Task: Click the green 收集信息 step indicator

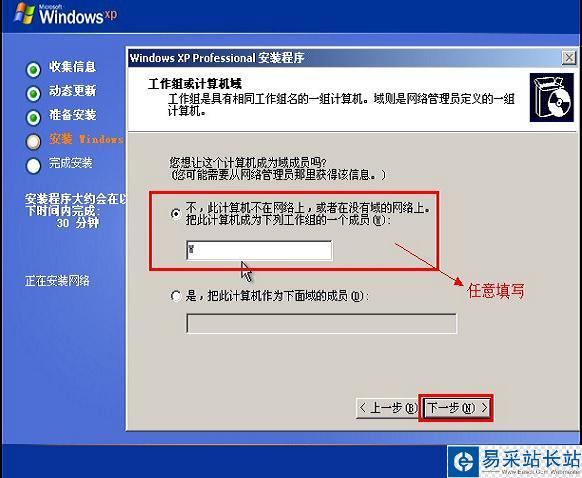Action: (x=33, y=69)
